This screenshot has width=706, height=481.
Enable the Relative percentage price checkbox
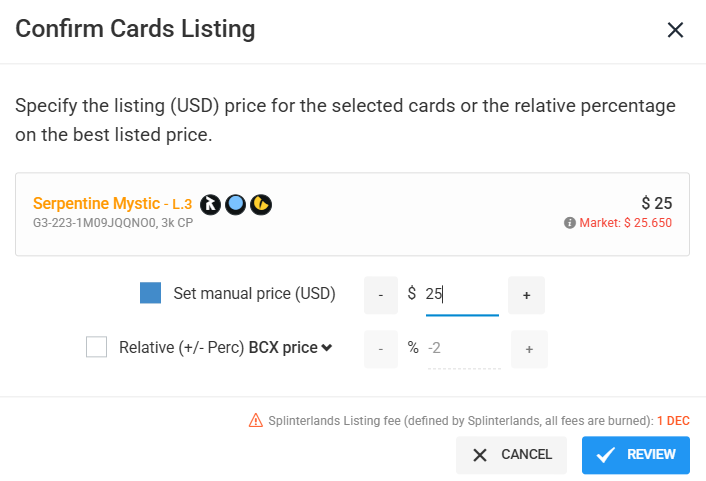(x=96, y=347)
